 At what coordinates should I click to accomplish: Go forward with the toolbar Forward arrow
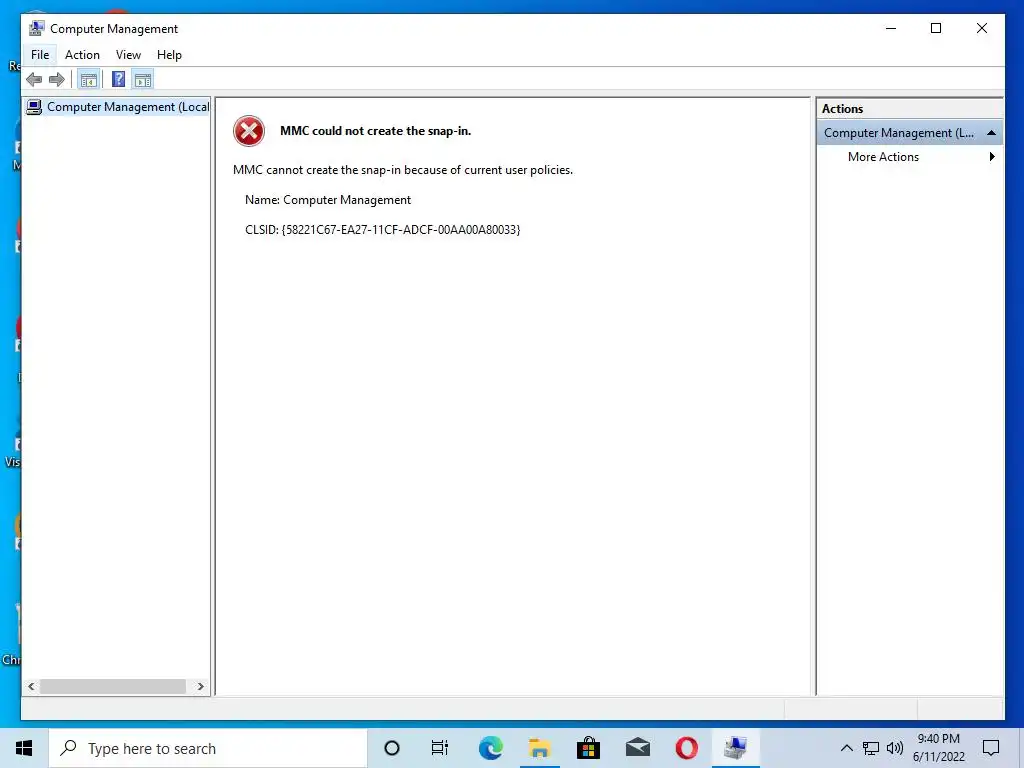pos(57,80)
